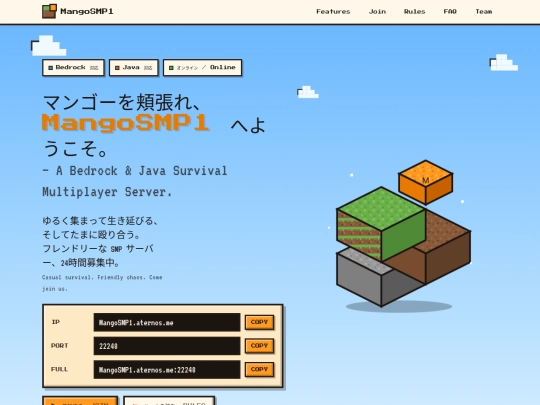This screenshot has height=405, width=540.
Task: Click the Bedrock edition badge
Action: (73, 68)
